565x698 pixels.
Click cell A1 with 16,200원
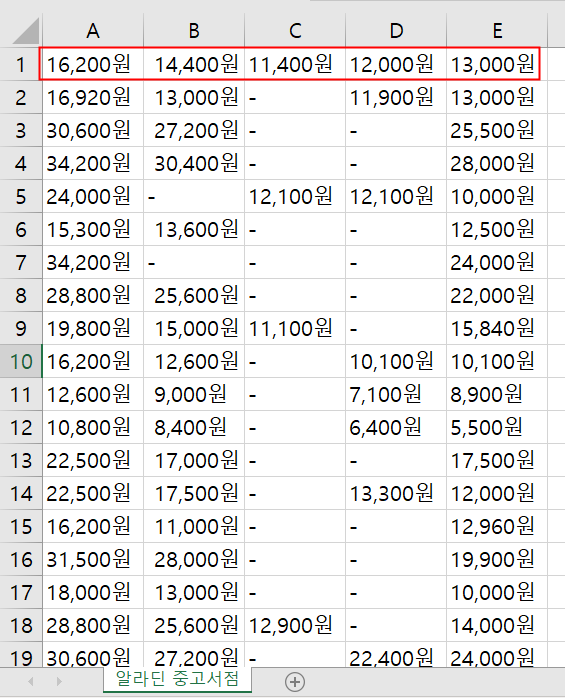93,64
